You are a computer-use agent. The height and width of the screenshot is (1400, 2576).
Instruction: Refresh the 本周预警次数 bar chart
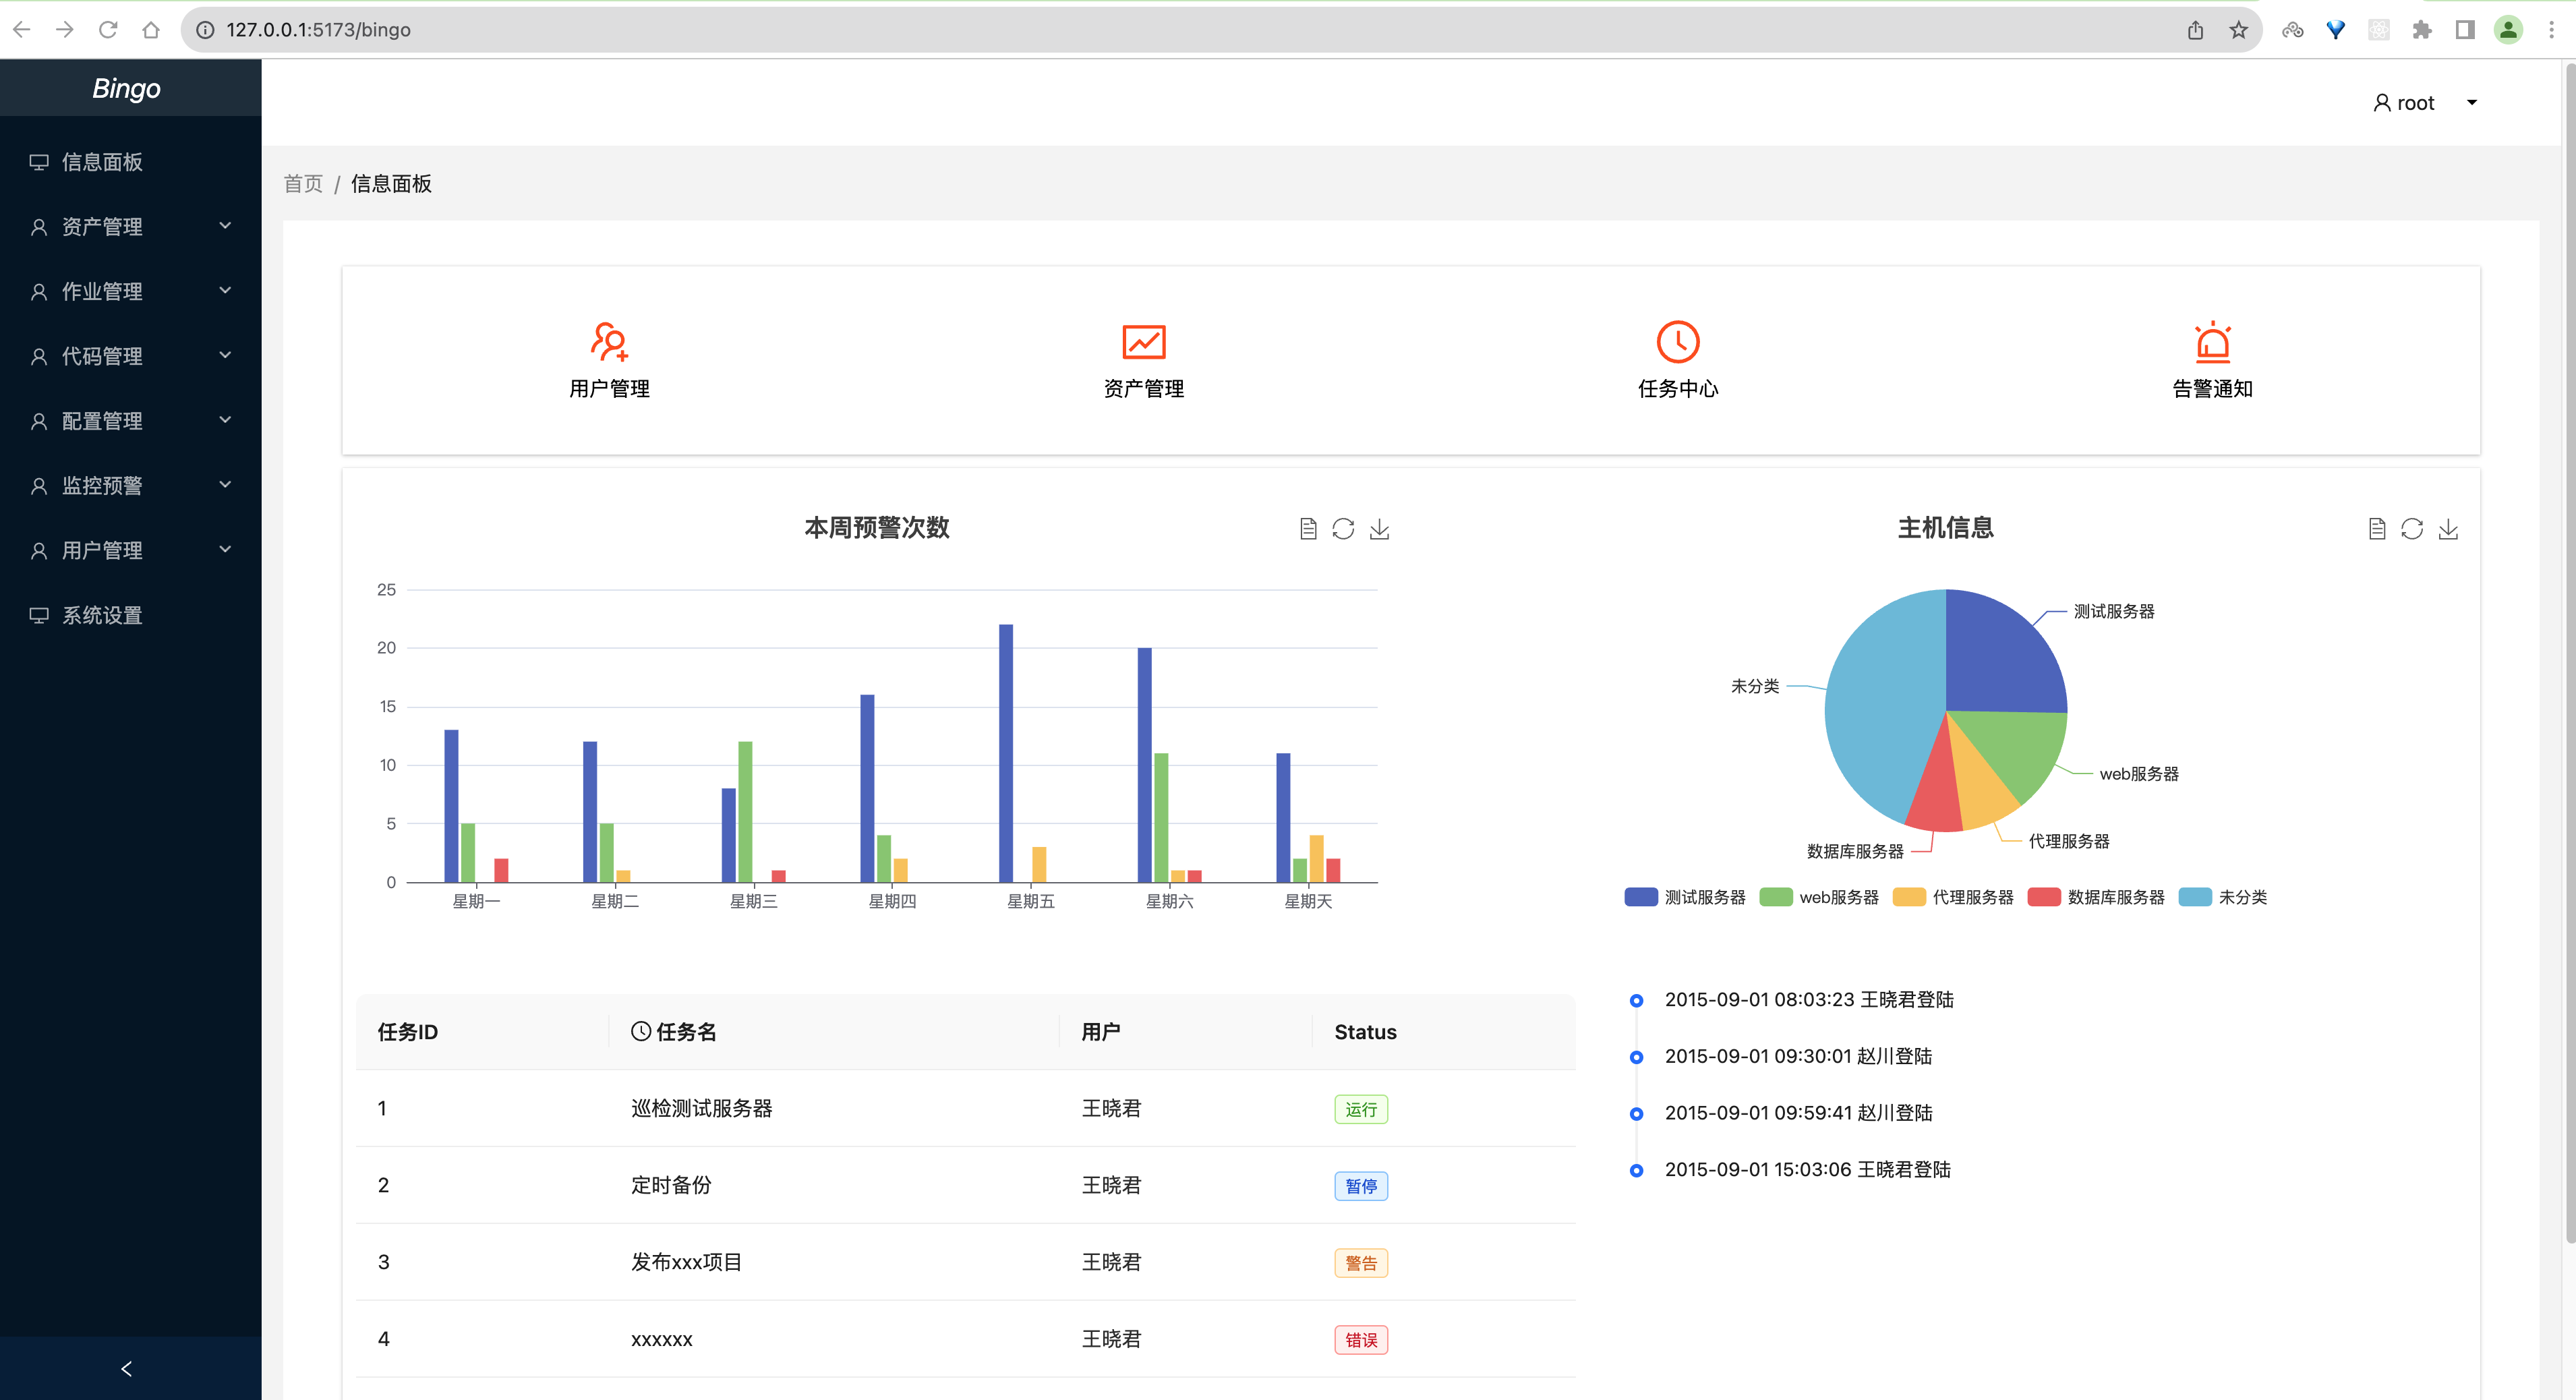(1343, 529)
